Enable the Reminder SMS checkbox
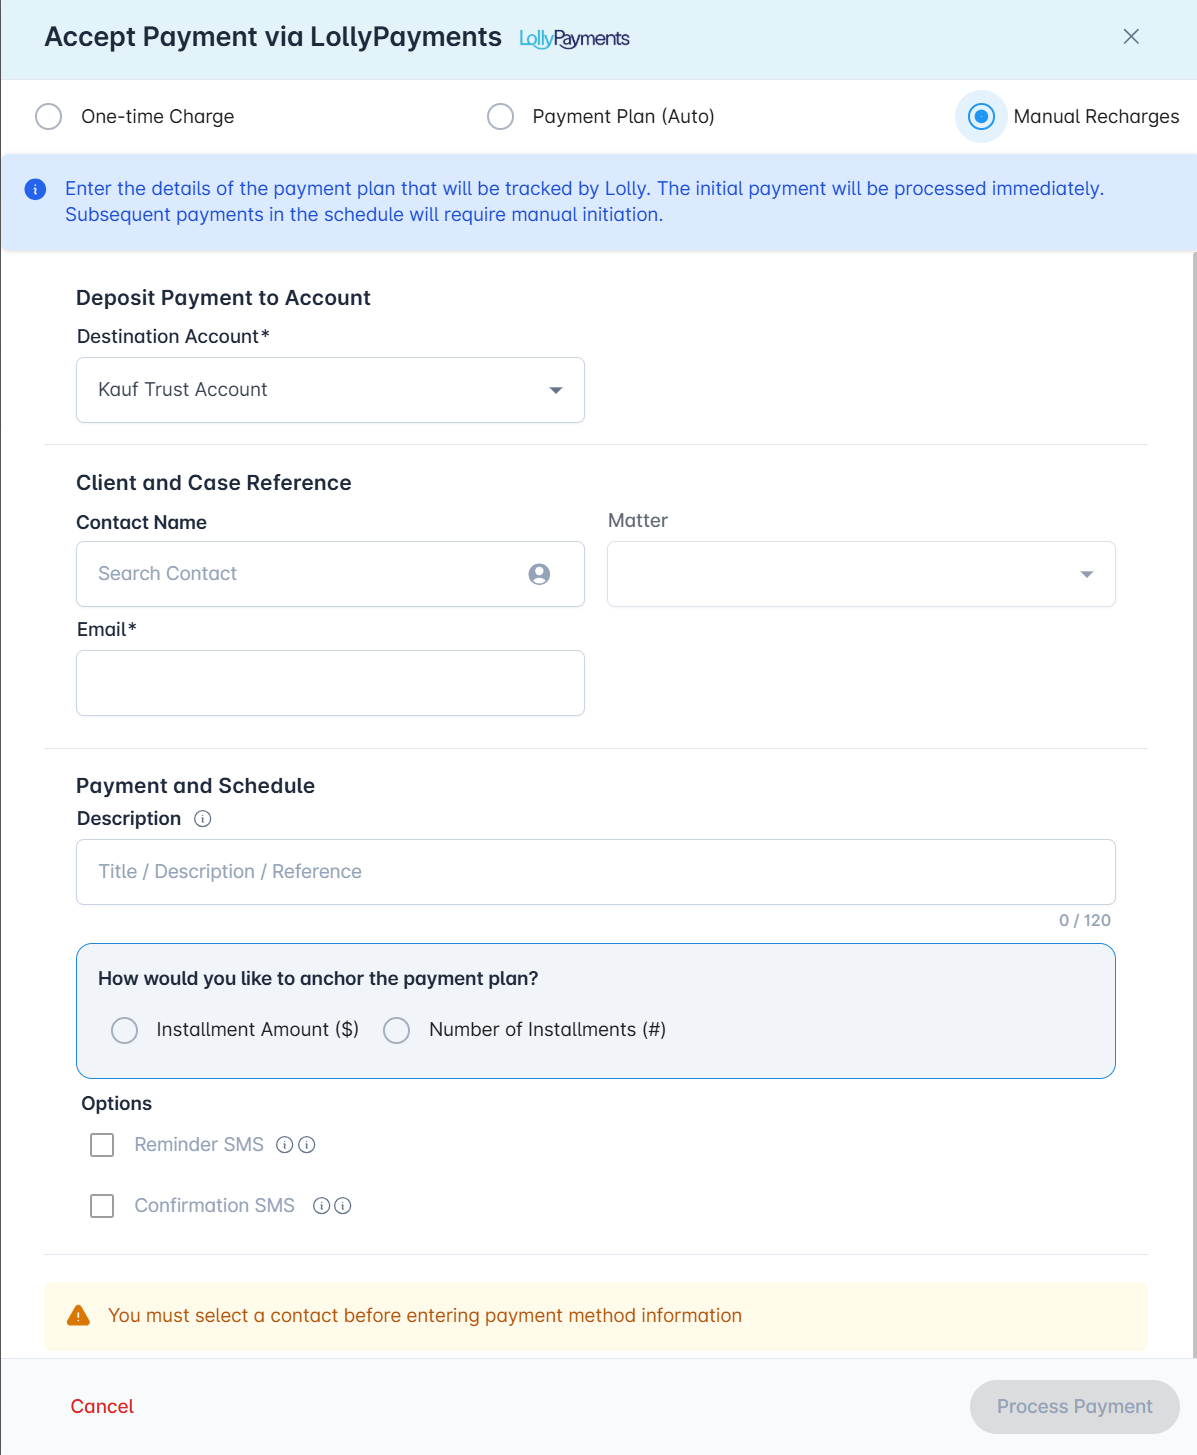 (x=102, y=1145)
